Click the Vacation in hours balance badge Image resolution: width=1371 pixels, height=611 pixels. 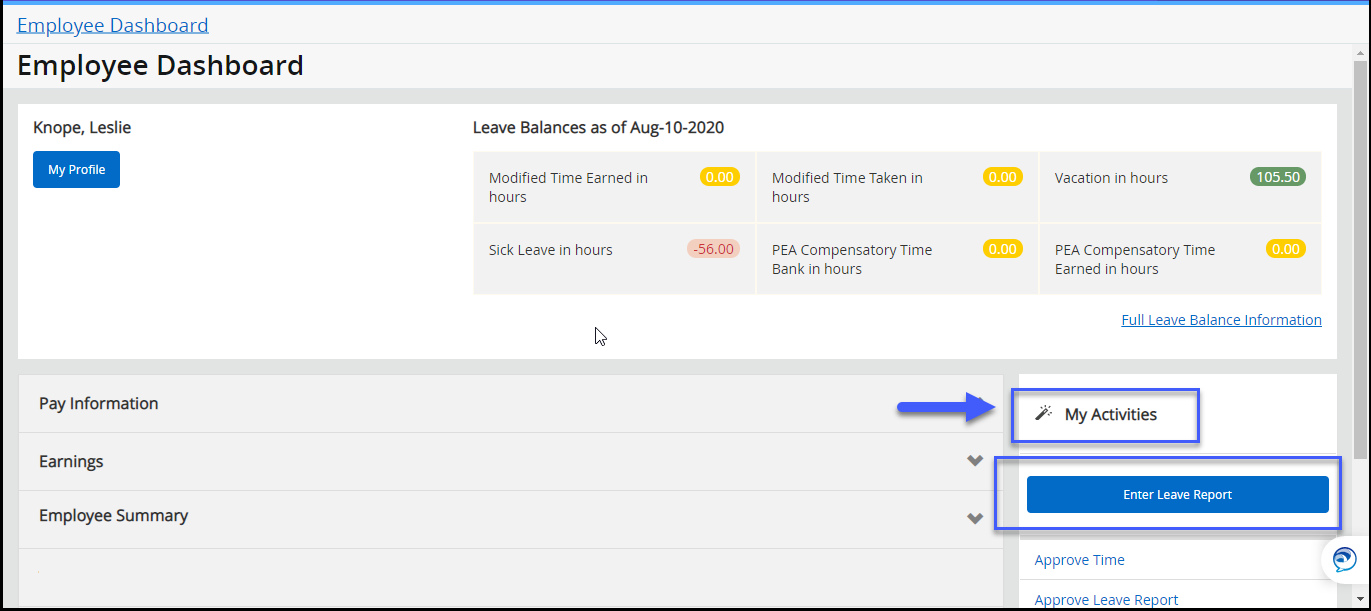[1277, 176]
